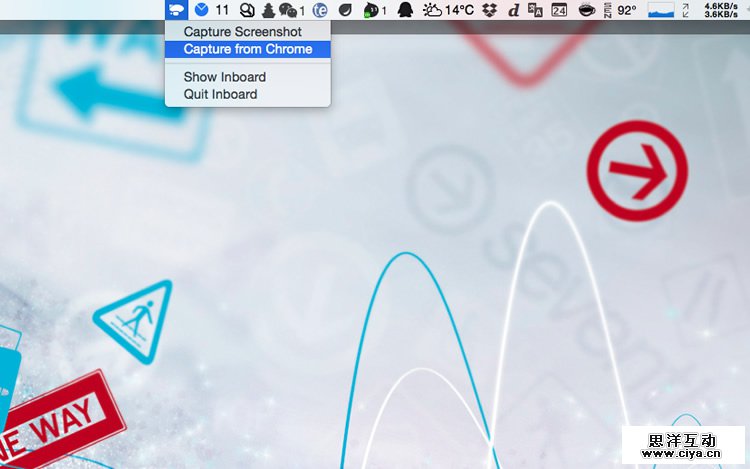Image resolution: width=750 pixels, height=469 pixels.
Task: Click the network speed 4.6KB/s indicator
Action: 721,10
